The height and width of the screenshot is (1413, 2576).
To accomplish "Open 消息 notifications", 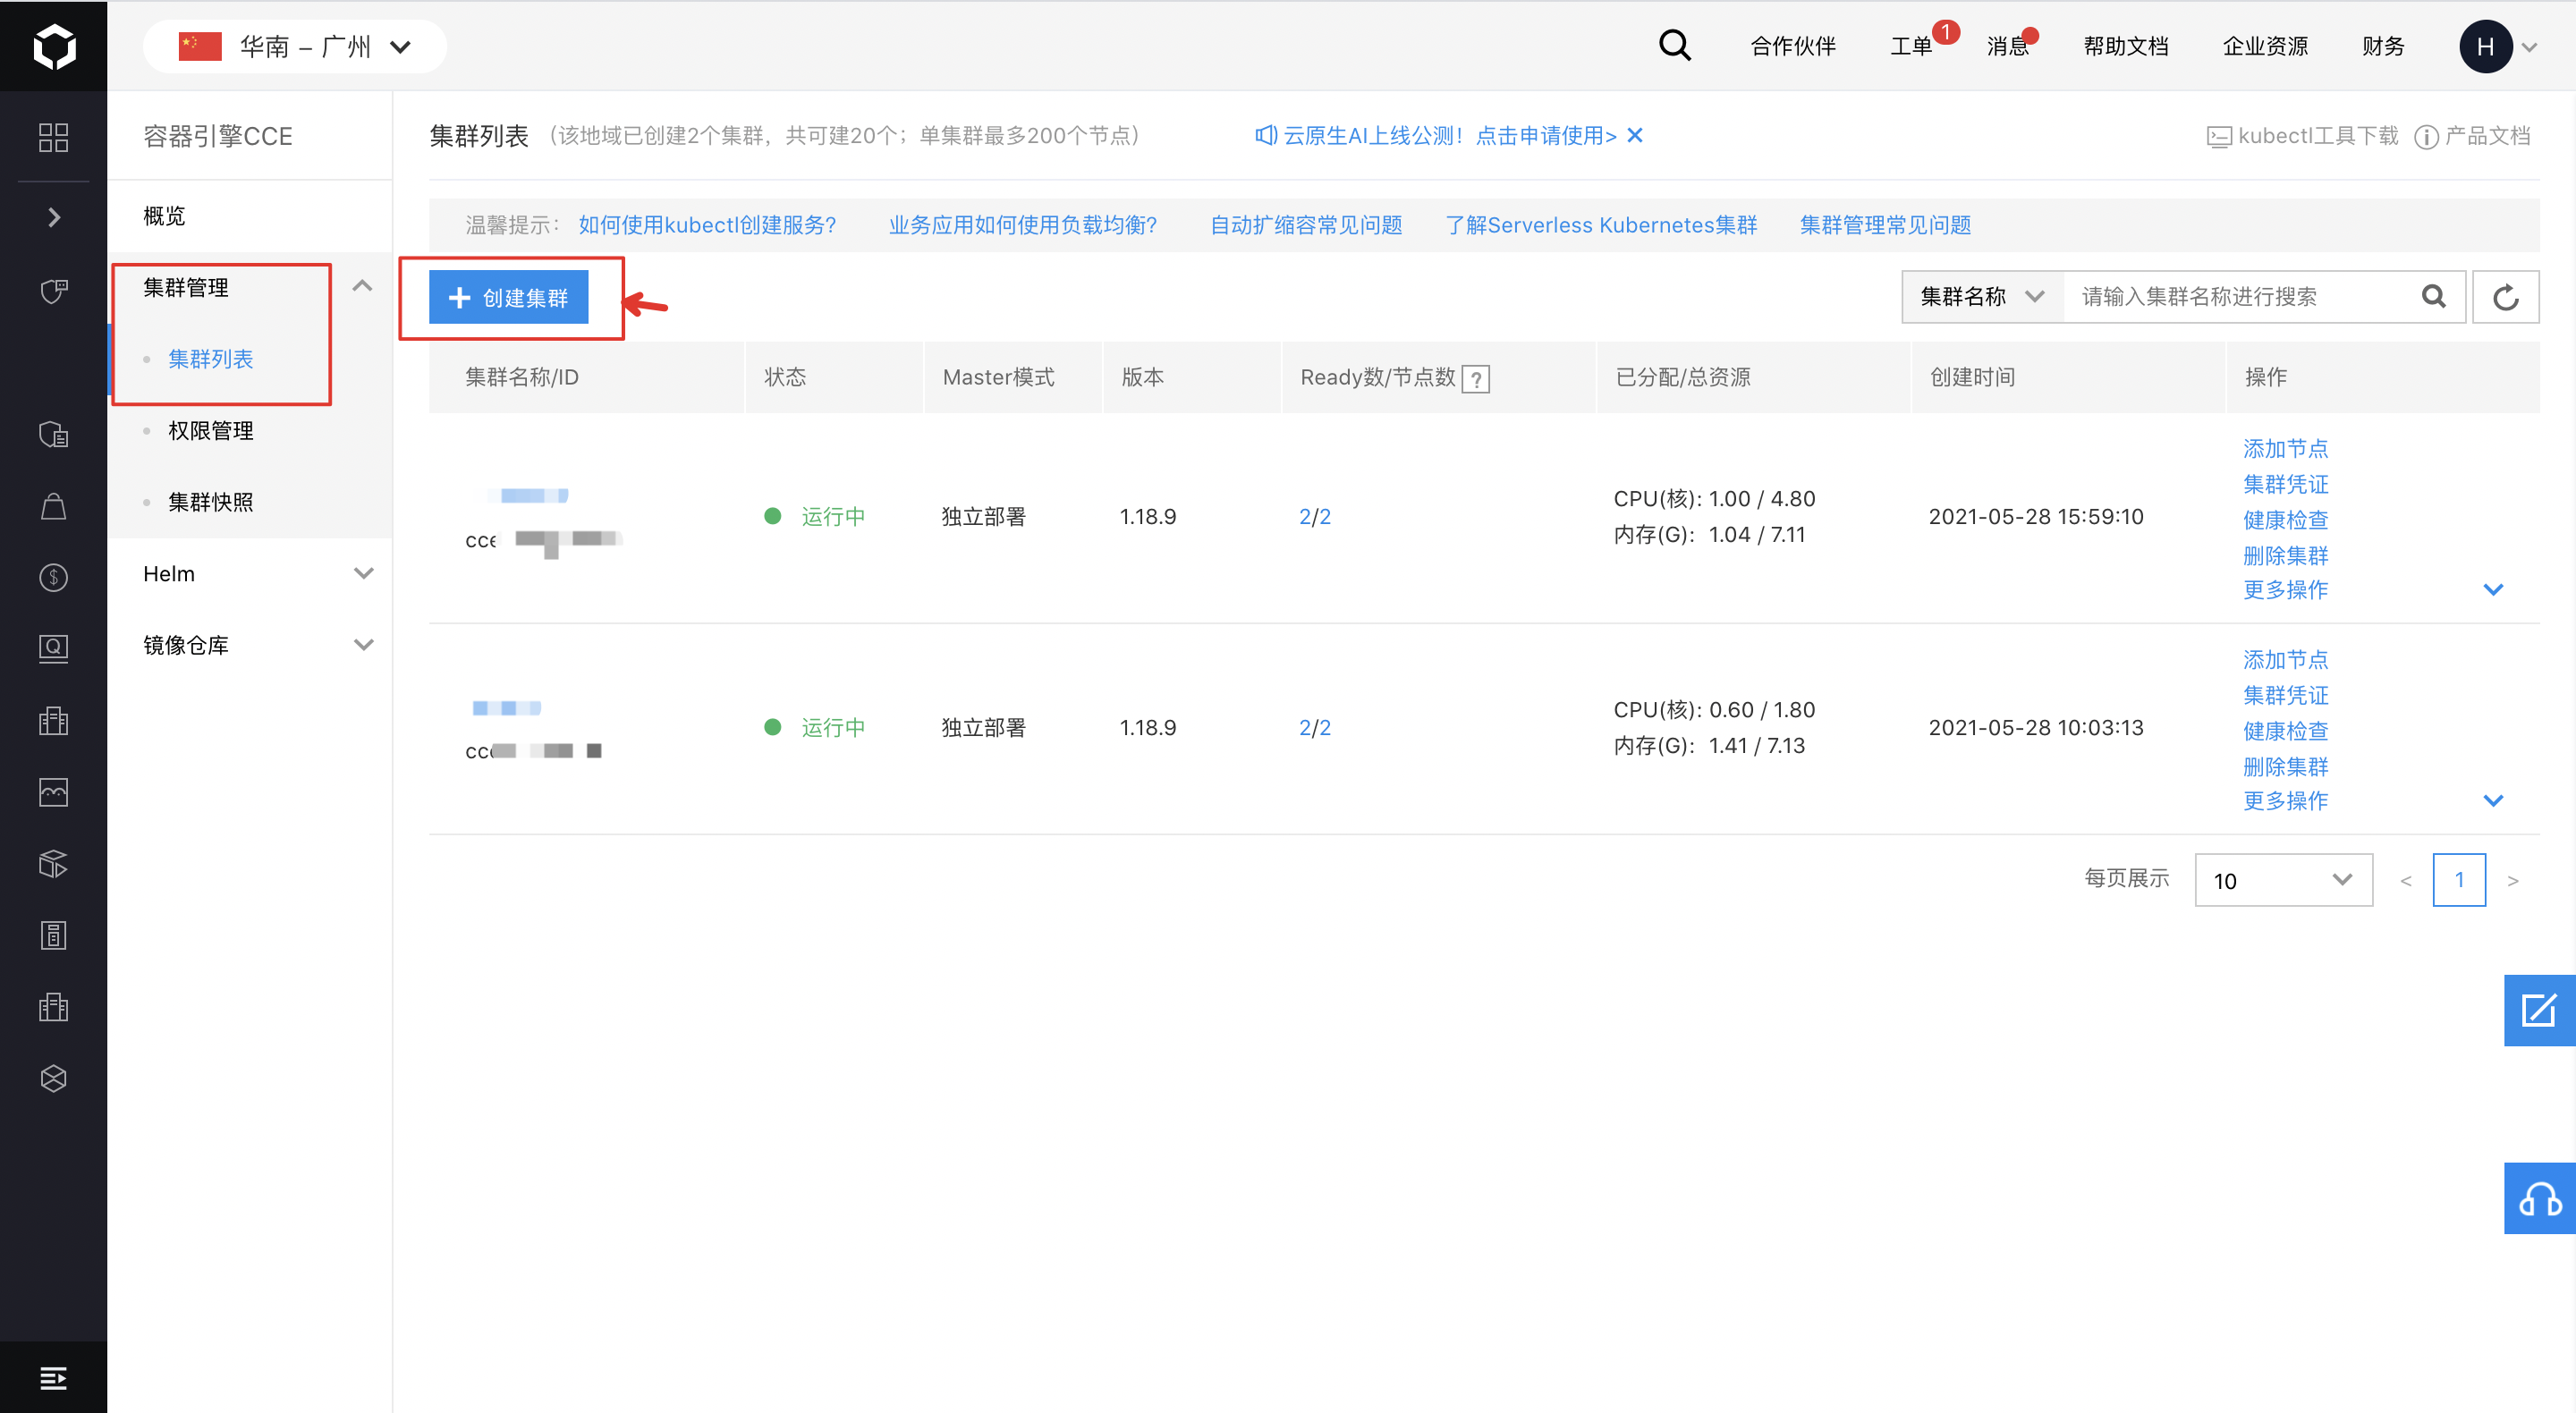I will pyautogui.click(x=2006, y=46).
